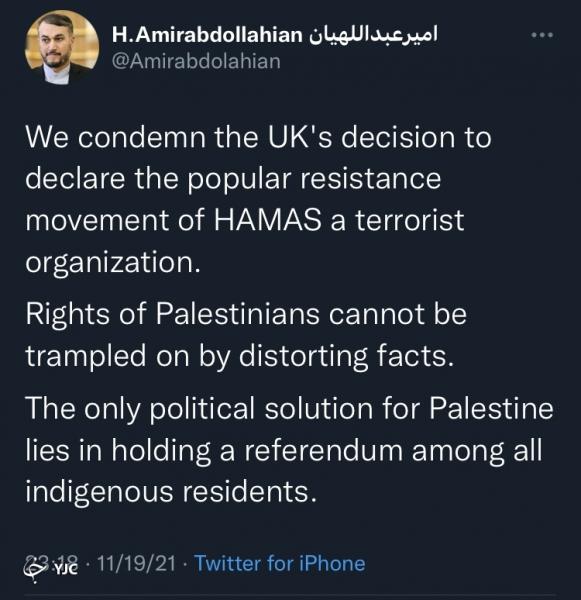Click the Persian name امیرعبداللهیان
Screen dimensions: 581x600
tap(373, 35)
